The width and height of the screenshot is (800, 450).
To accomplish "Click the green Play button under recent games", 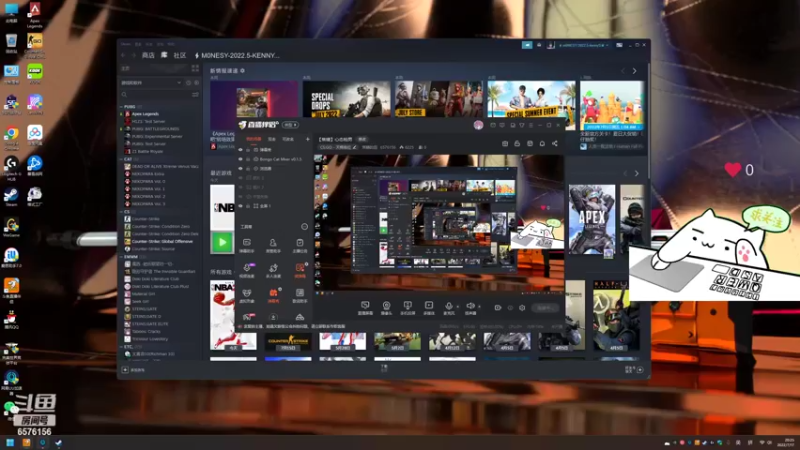I will 222,243.
